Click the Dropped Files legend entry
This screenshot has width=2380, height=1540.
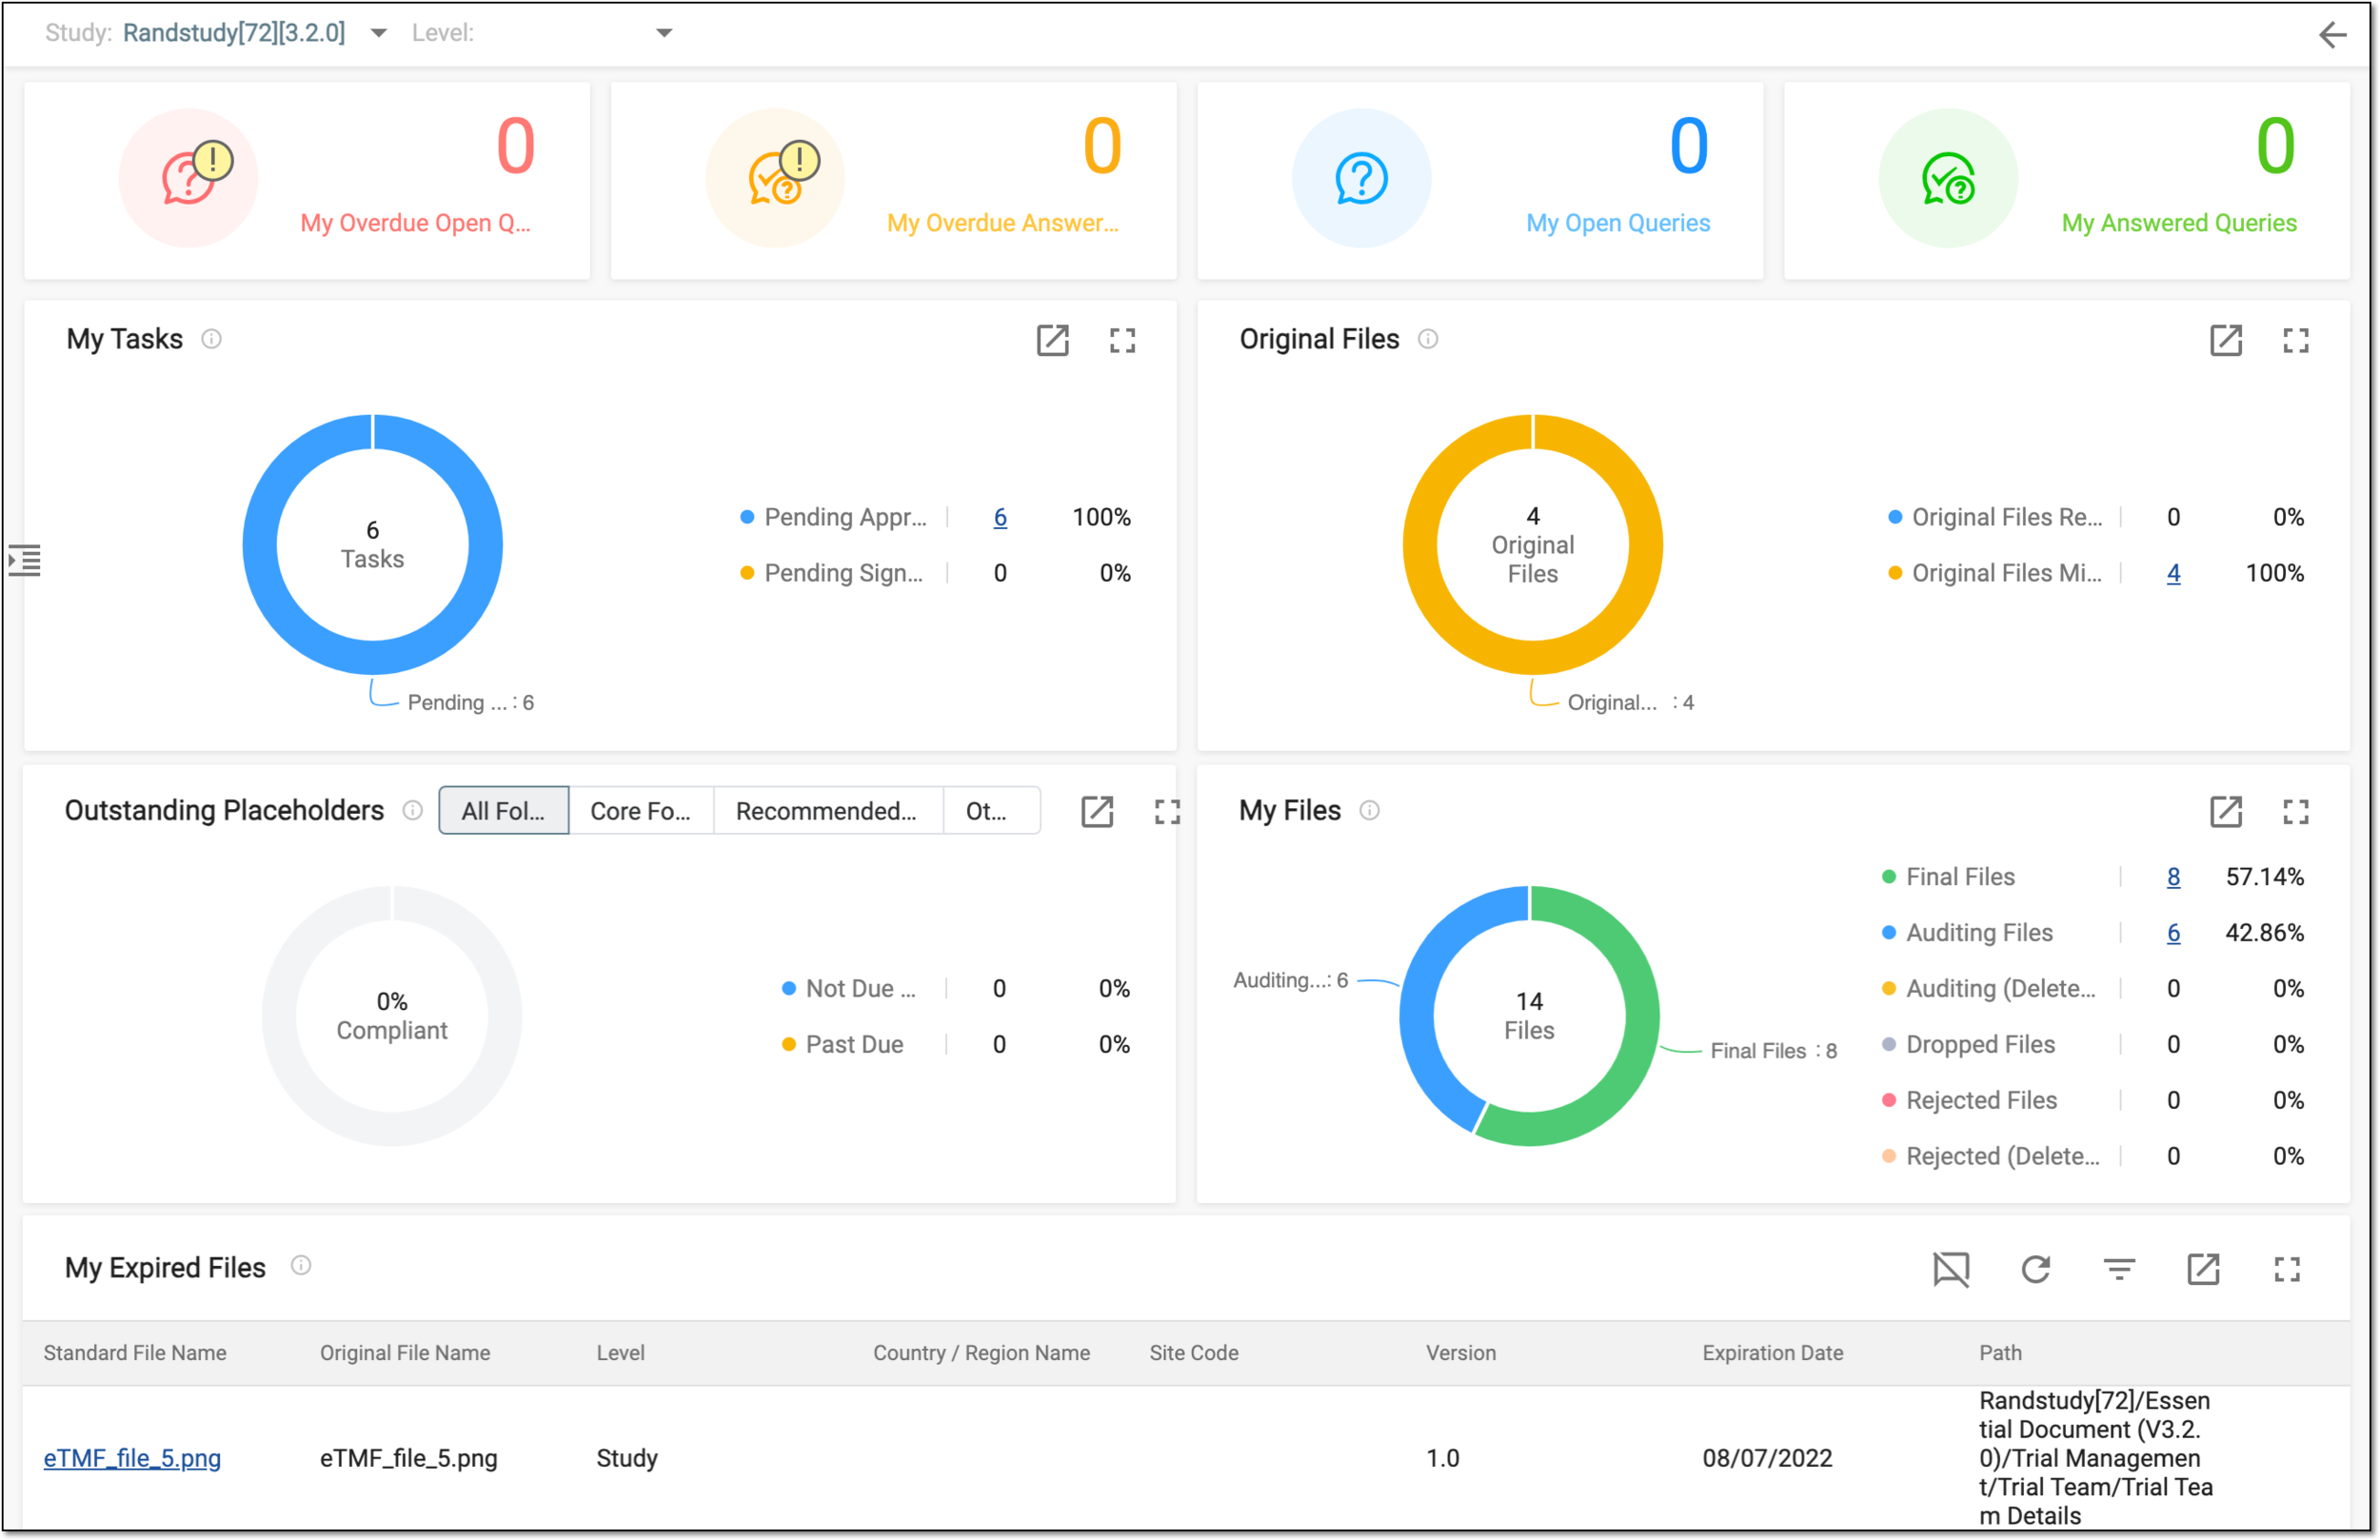pos(1968,1045)
